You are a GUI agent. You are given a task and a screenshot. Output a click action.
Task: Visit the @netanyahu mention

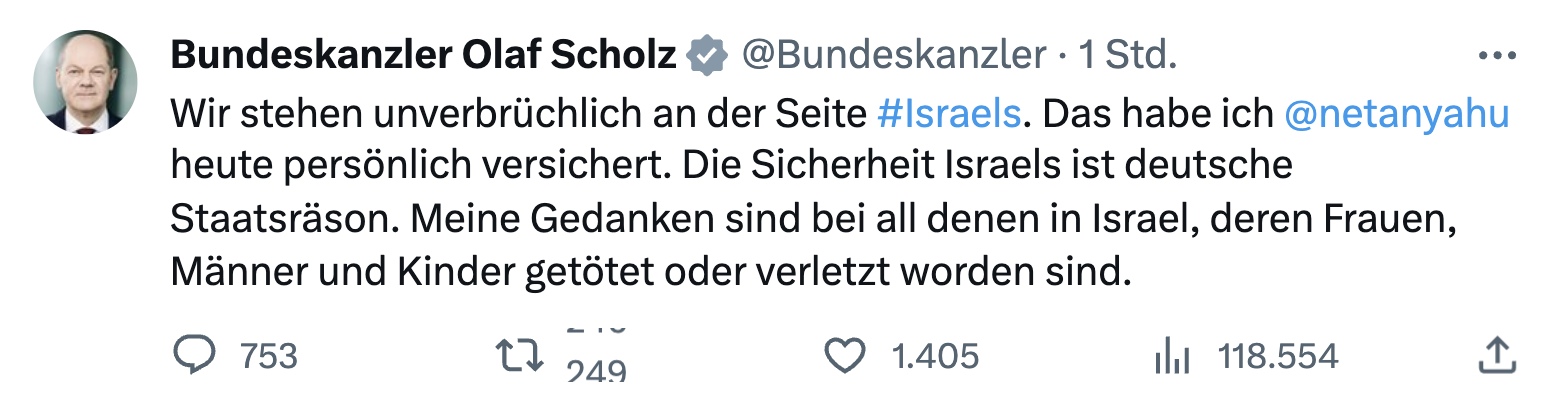1396,114
